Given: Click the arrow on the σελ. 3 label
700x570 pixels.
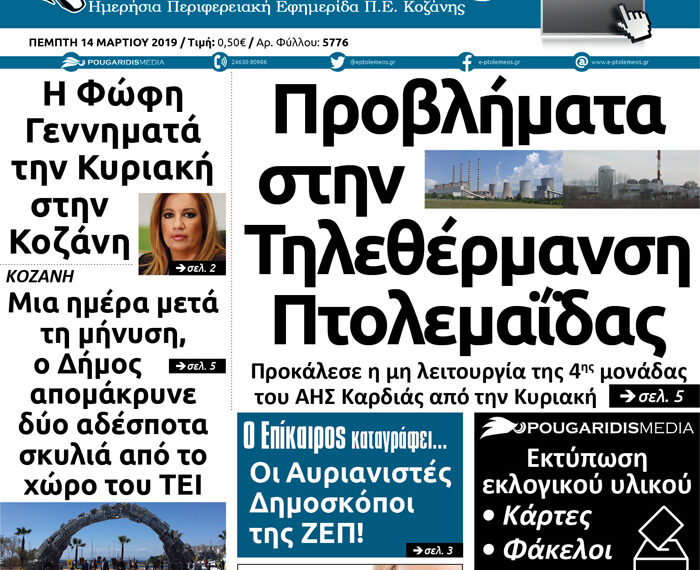Looking at the screenshot, I should [418, 550].
